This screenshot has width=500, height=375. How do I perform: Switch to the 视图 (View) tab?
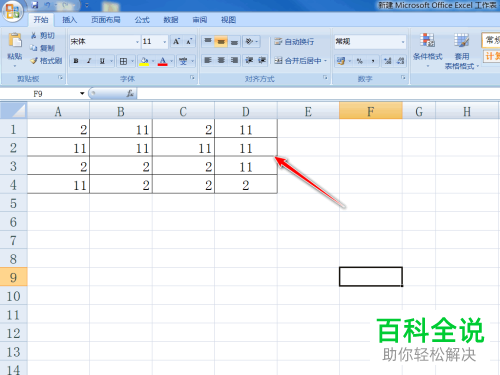pyautogui.click(x=228, y=20)
